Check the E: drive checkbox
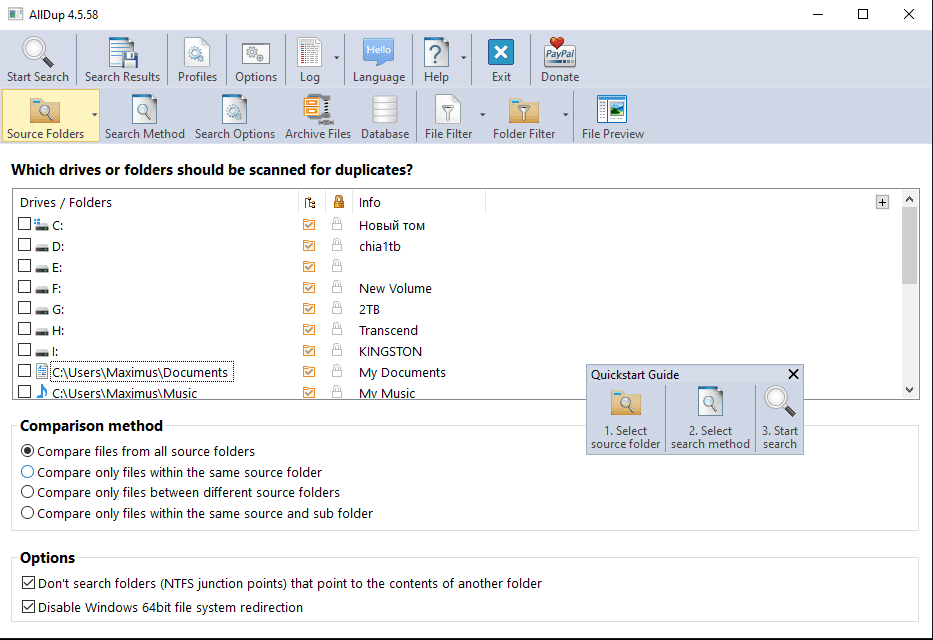This screenshot has height=640, width=933. tap(24, 265)
